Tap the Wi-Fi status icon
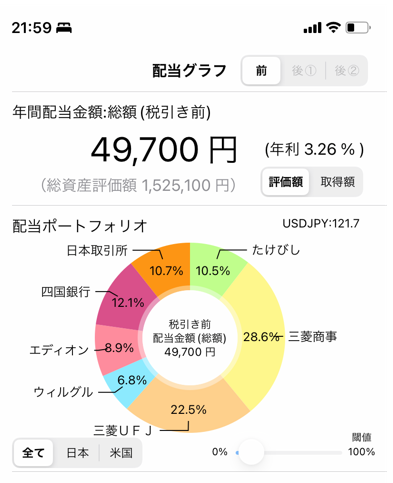 pos(333,27)
